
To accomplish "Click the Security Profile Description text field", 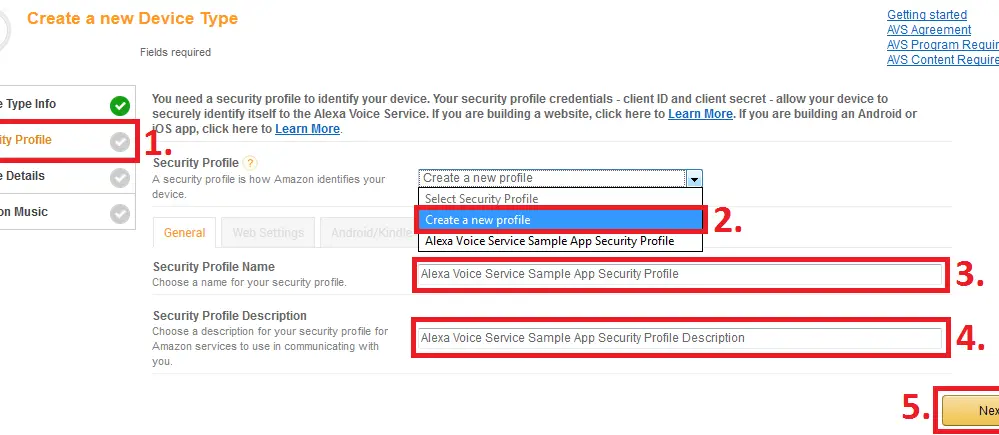I will click(x=680, y=338).
